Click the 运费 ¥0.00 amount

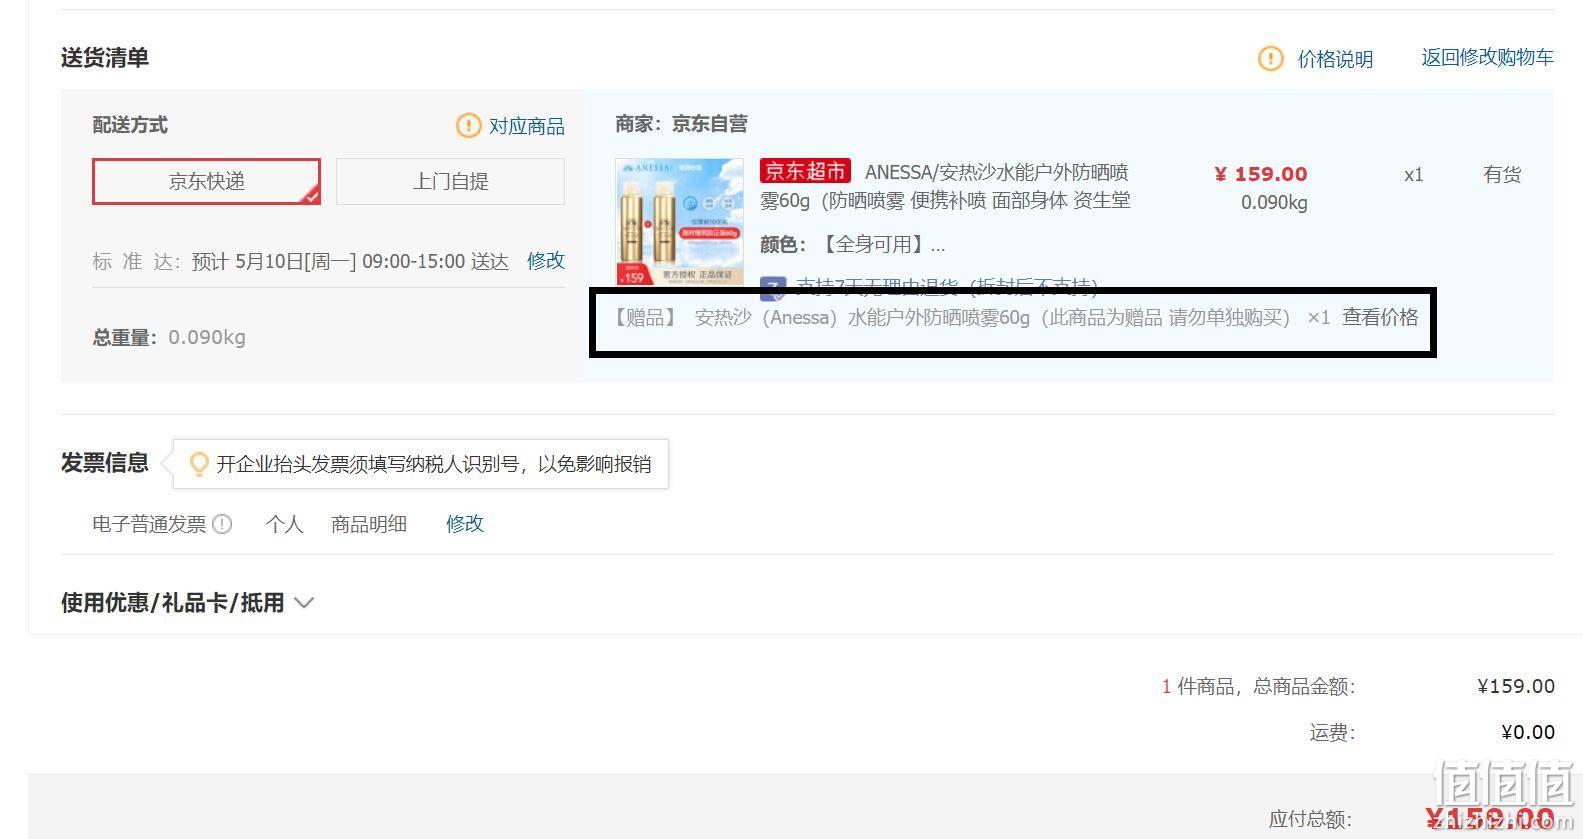[x=1528, y=732]
